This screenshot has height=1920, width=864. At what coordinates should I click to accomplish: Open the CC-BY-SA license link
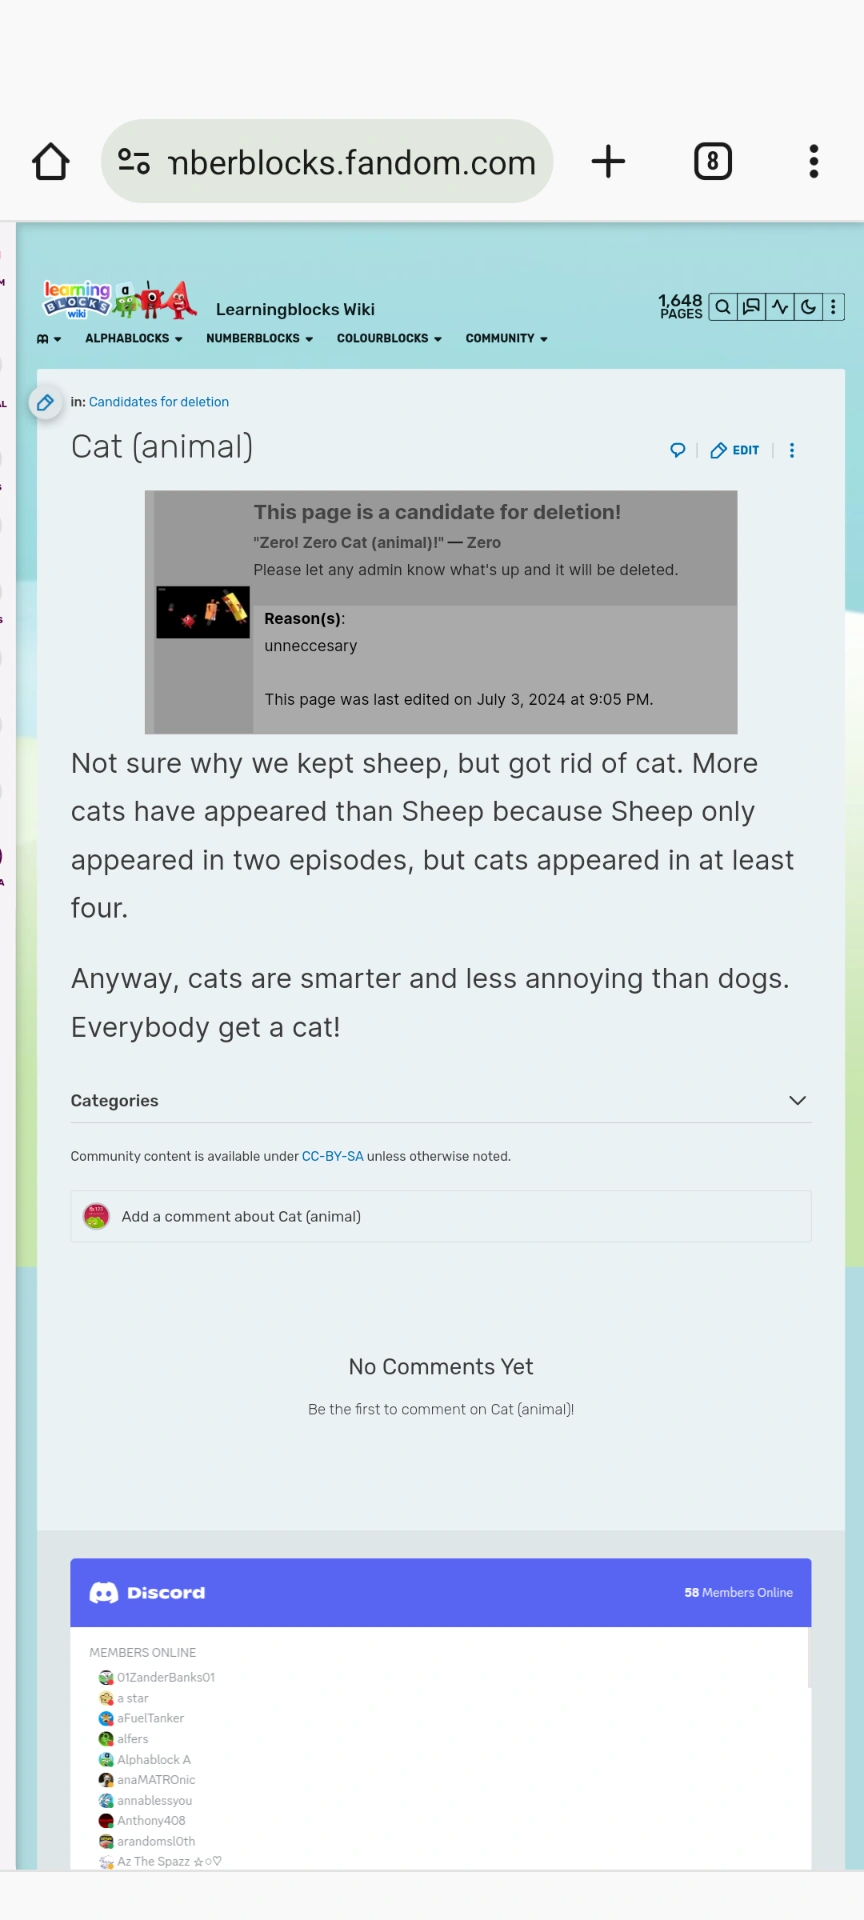[333, 1156]
